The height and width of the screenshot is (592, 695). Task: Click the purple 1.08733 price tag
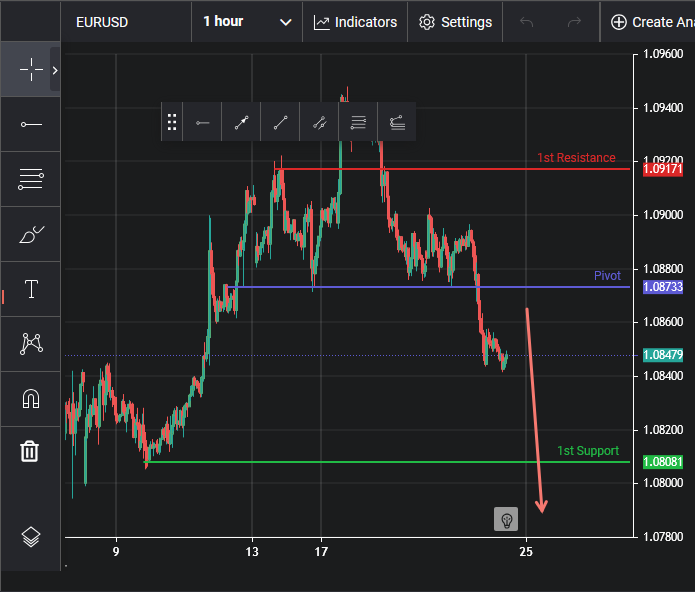tap(663, 287)
